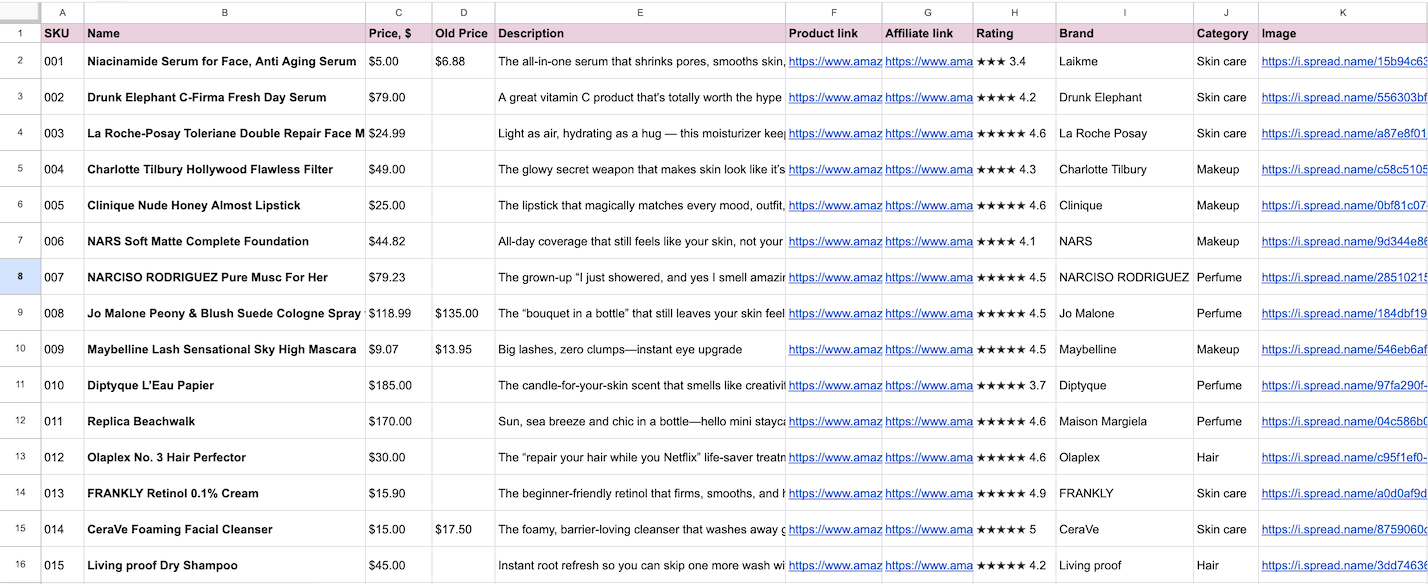Open product link for FRANKLY Retinol Cream

point(835,493)
